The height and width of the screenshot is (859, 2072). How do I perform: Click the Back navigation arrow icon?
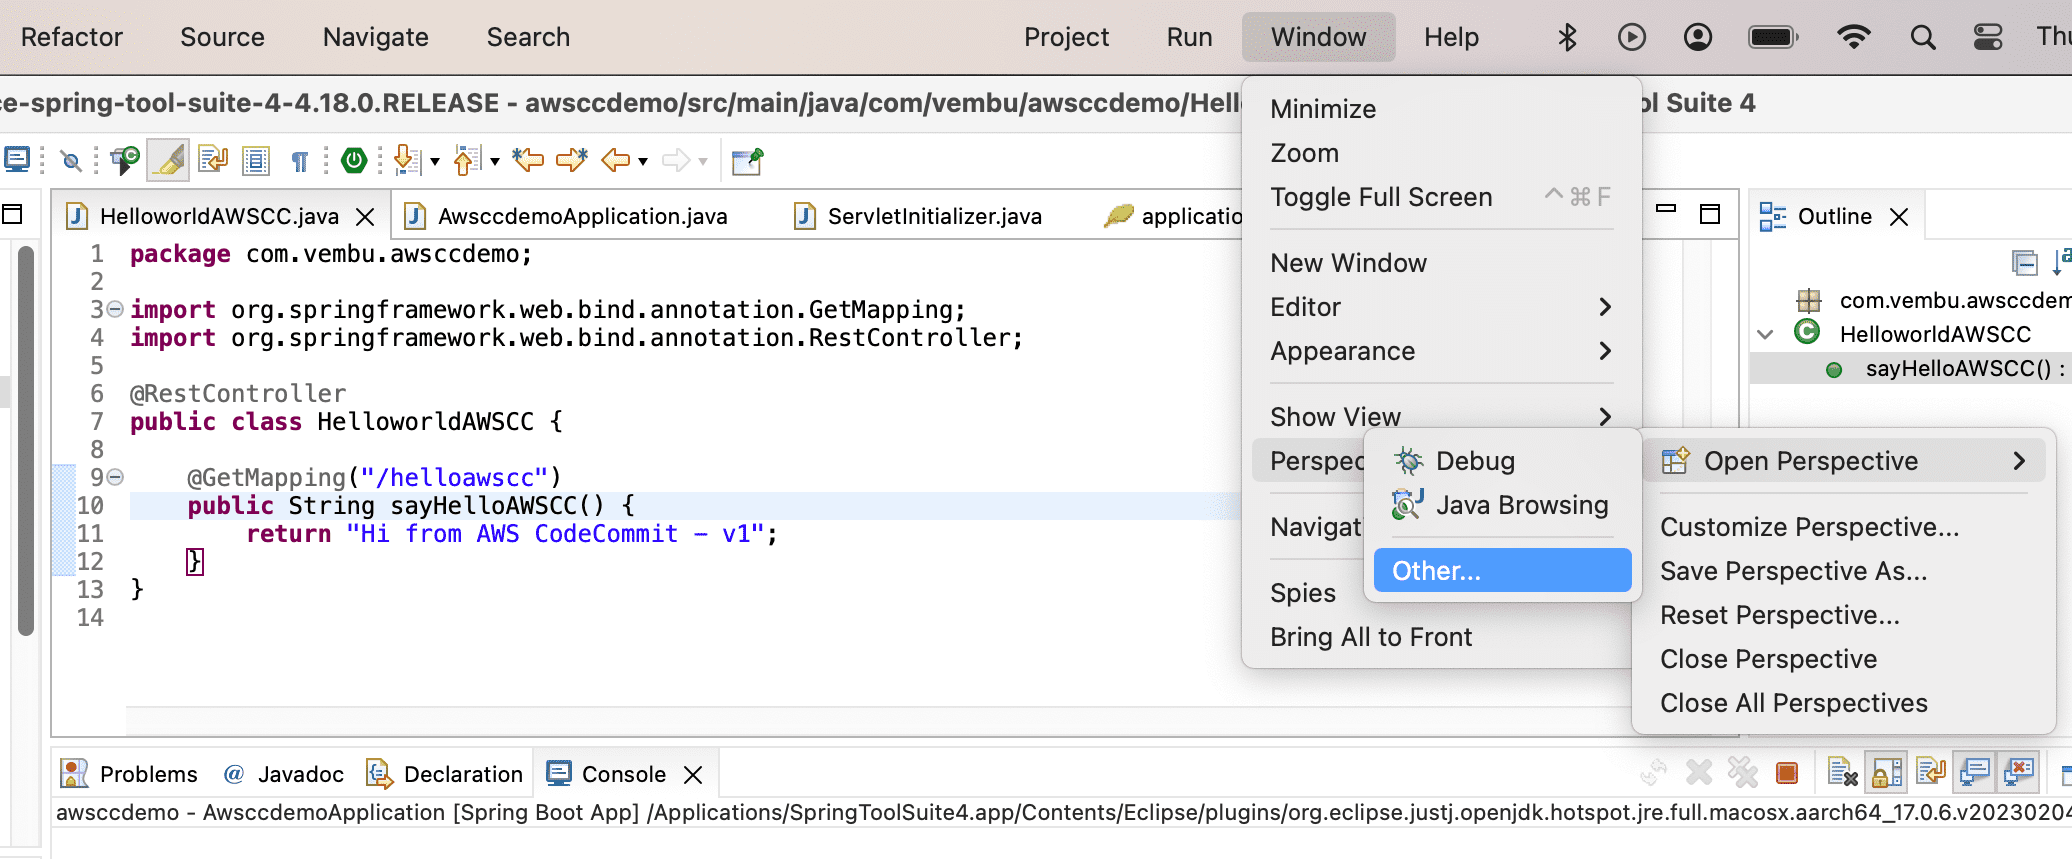616,160
